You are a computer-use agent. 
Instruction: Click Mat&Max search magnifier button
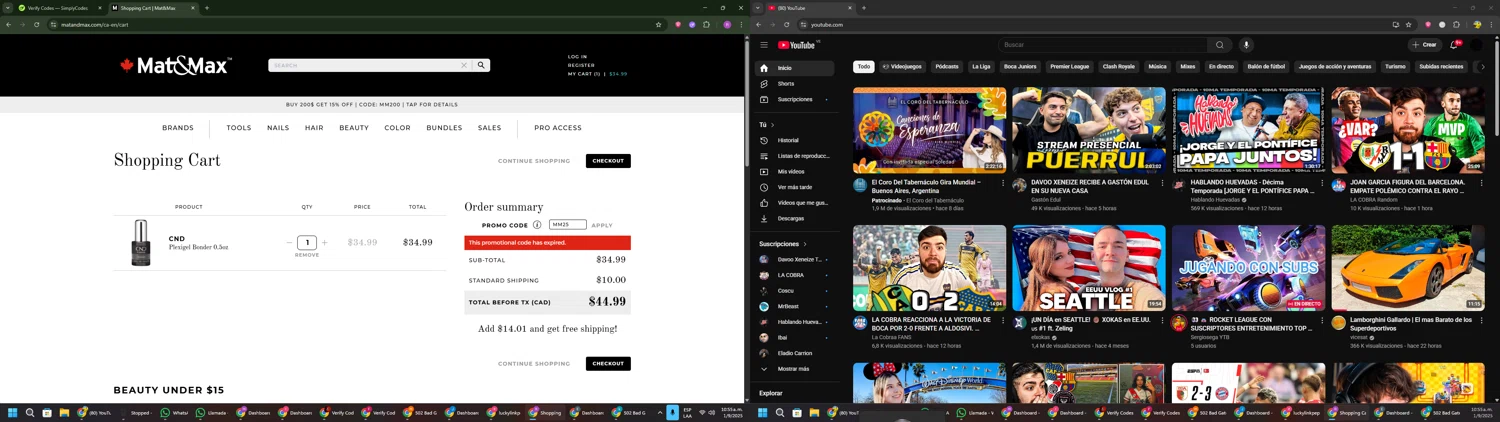tap(481, 65)
